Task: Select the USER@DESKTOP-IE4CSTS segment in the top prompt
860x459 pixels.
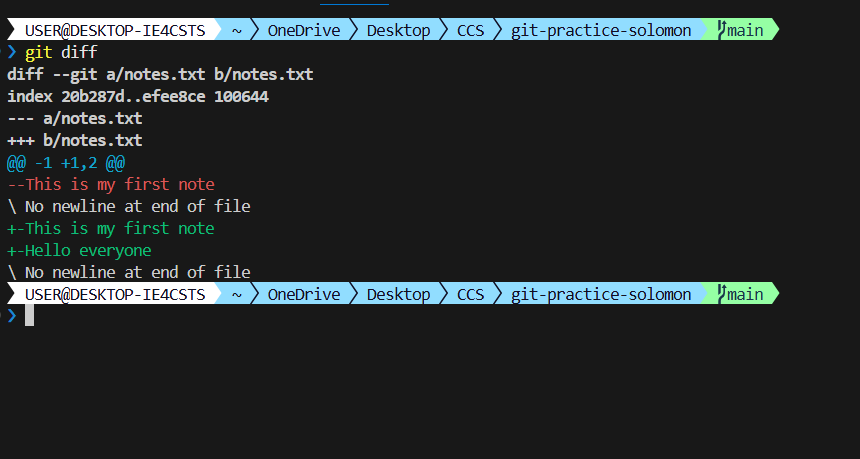Action: pos(115,30)
